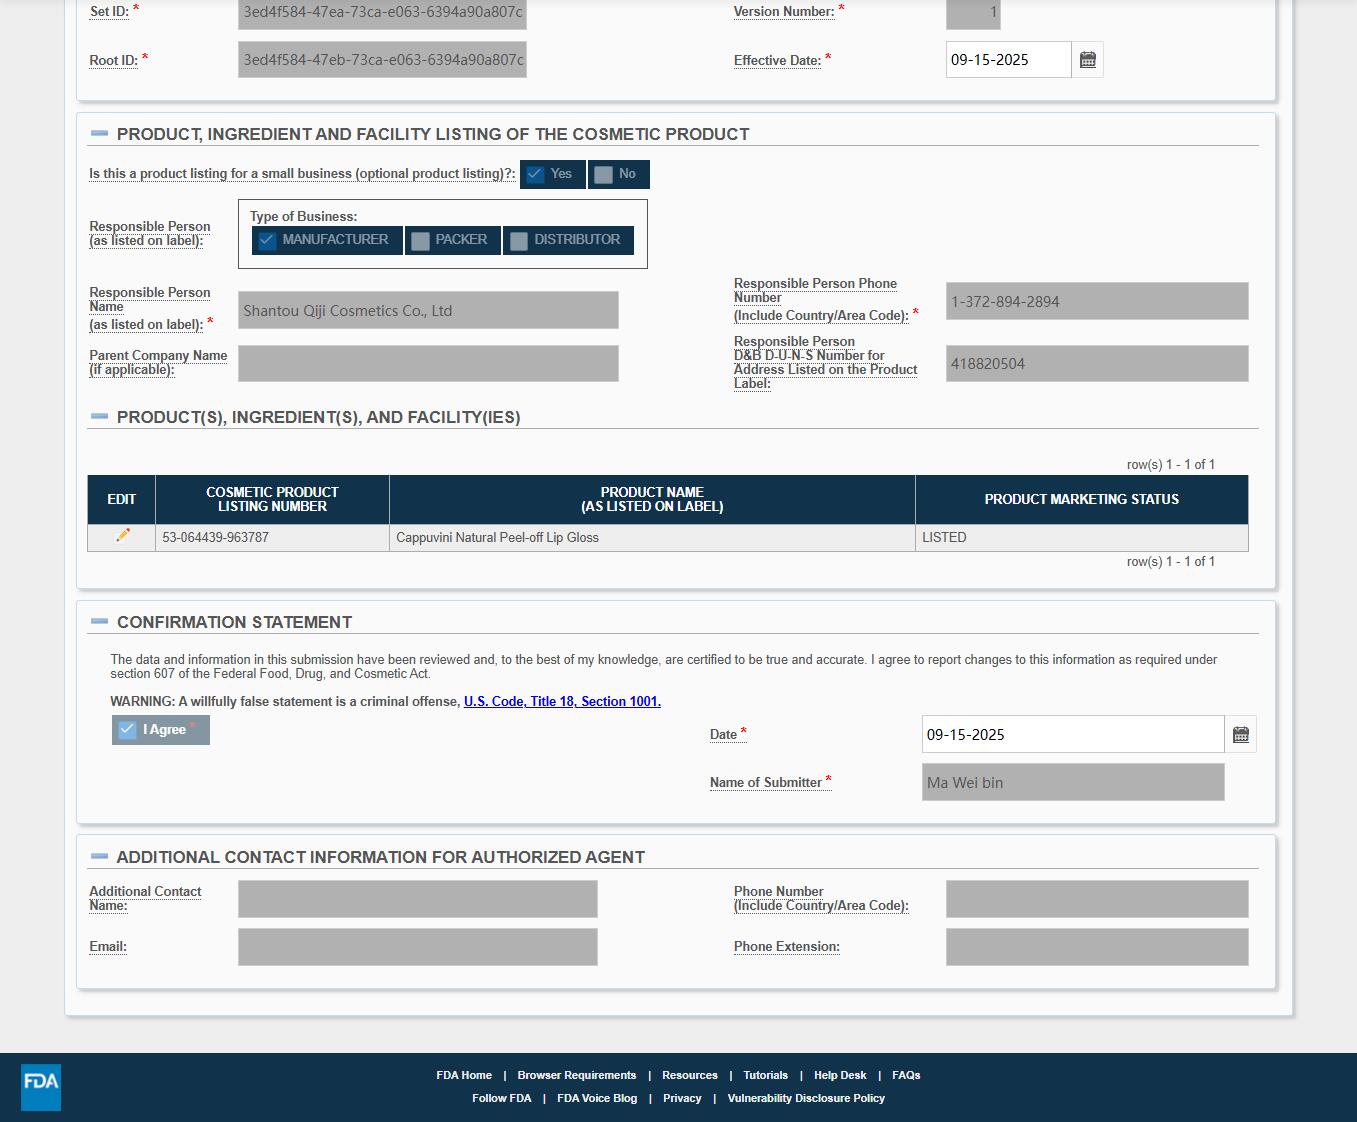Image resolution: width=1357 pixels, height=1122 pixels.
Task: Collapse the Confirmation Statement section
Action: (99, 622)
